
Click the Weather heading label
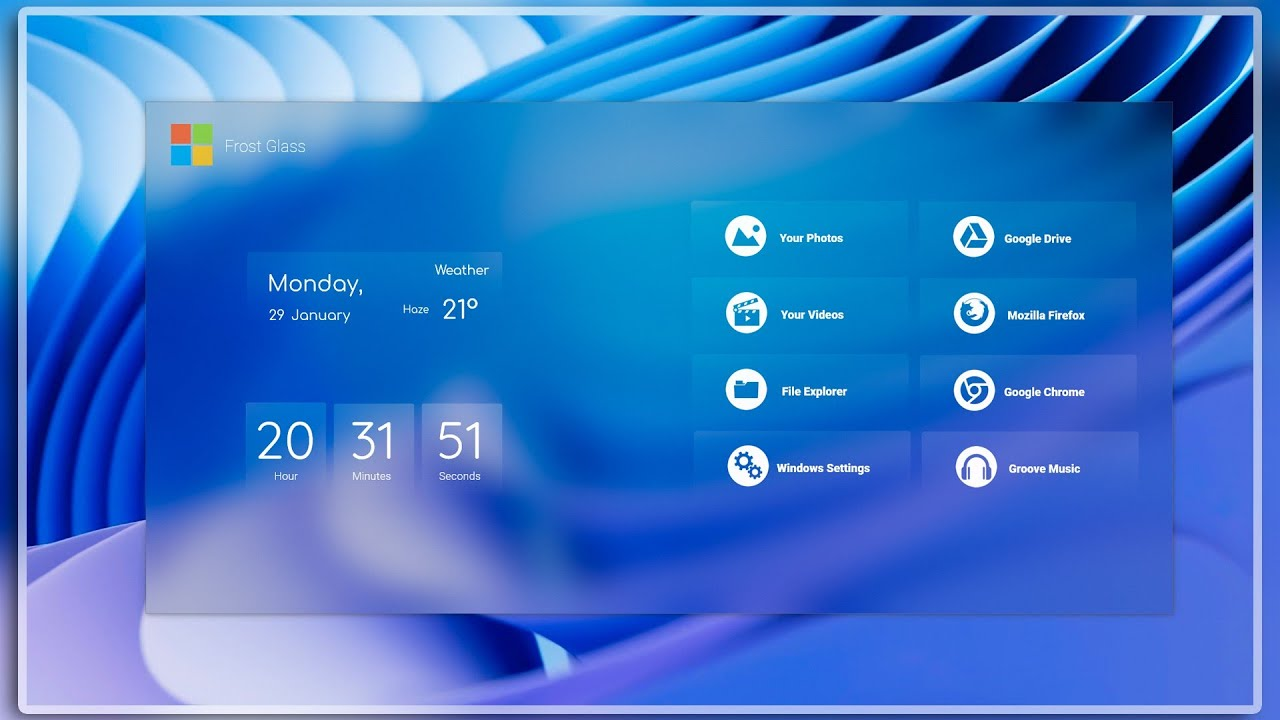pos(461,270)
